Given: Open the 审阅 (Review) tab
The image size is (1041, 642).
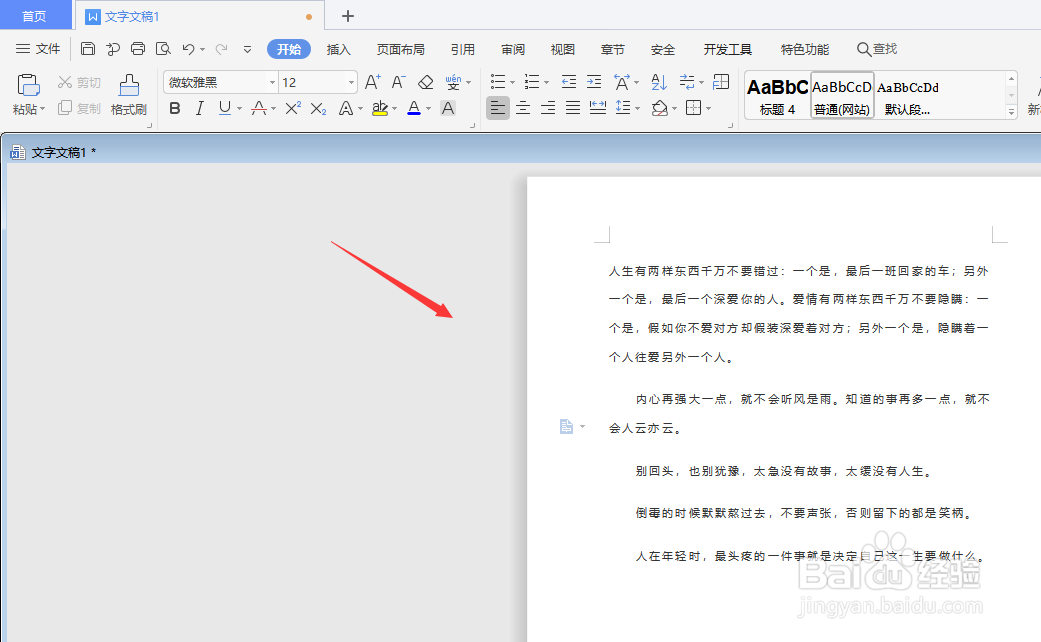Looking at the screenshot, I should [x=513, y=49].
